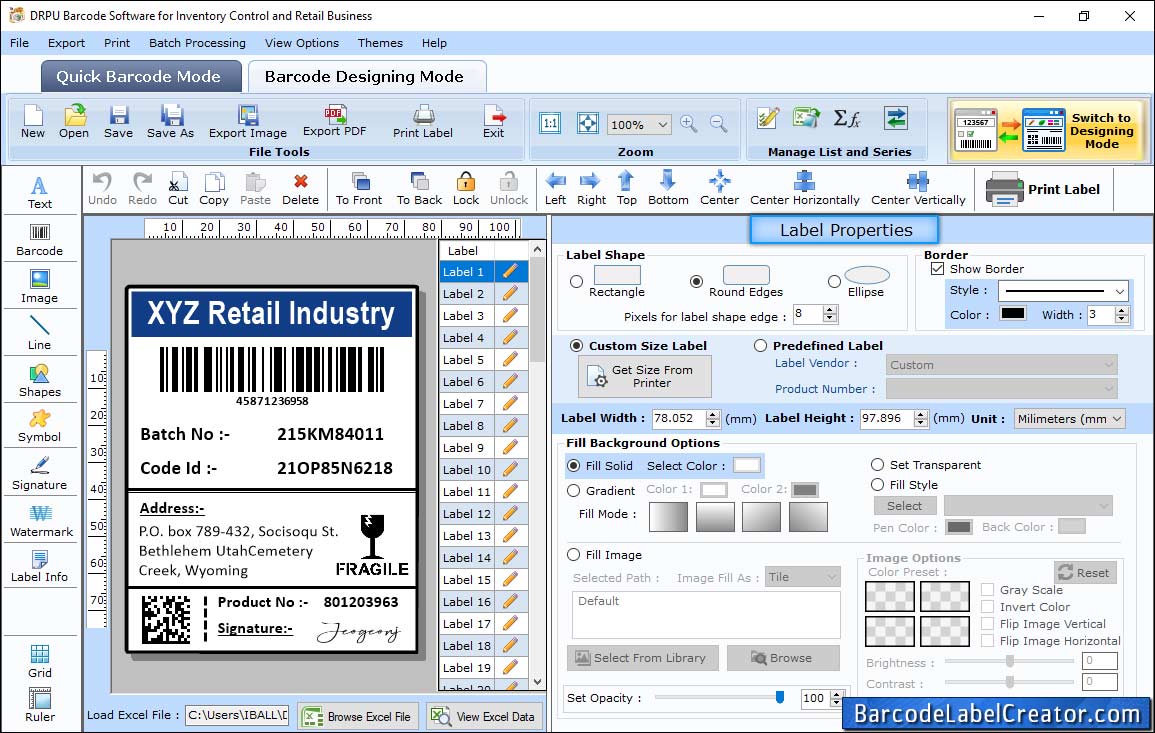Click Browse Excel File button
This screenshot has height=733, width=1155.
(358, 716)
